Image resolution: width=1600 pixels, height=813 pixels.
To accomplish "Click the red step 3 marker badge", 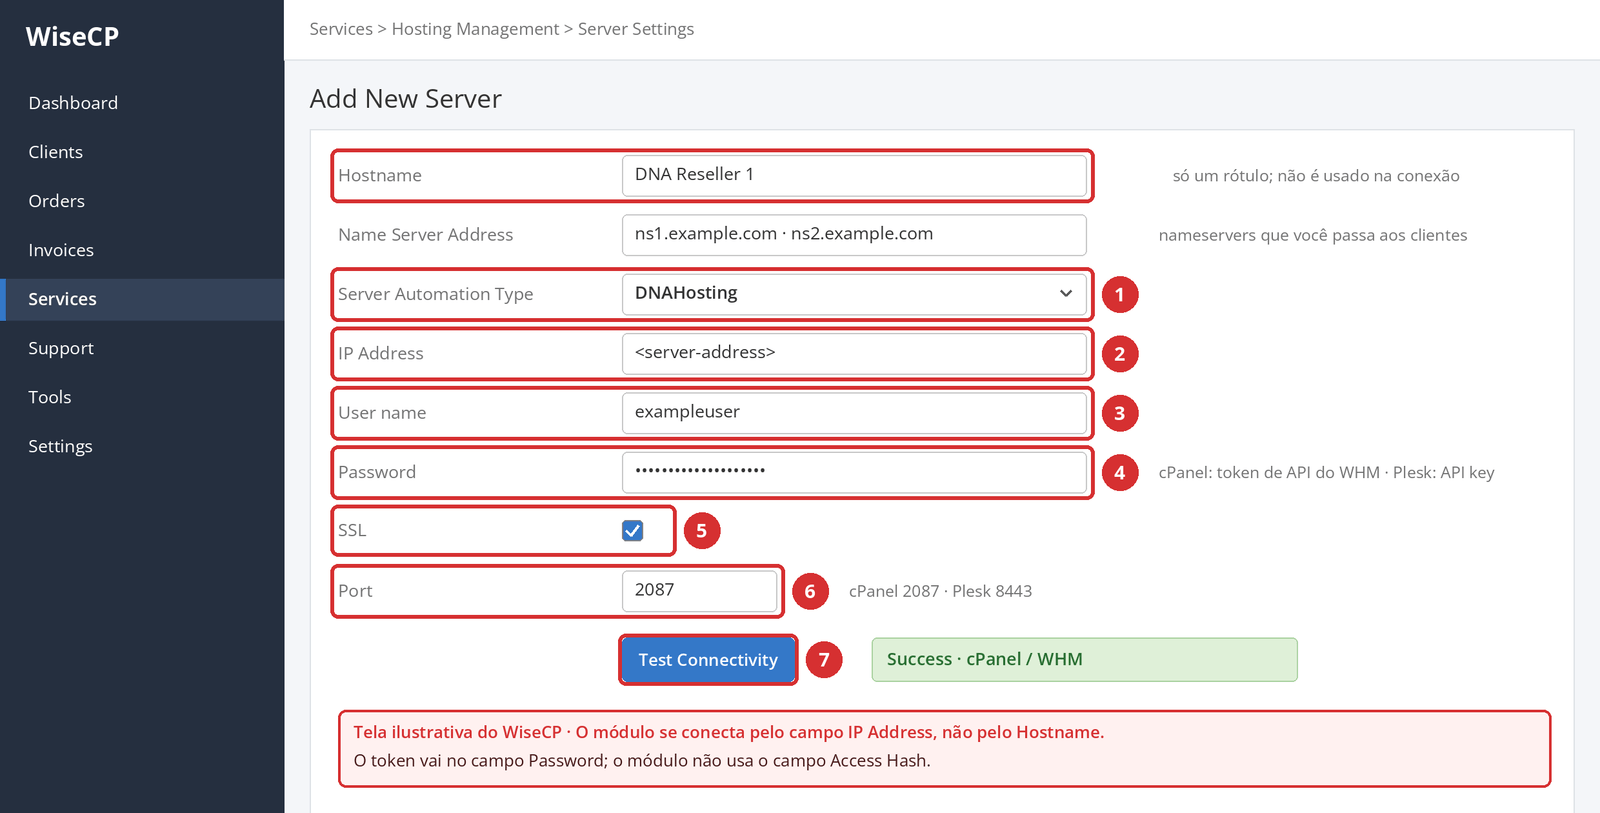I will 1120,413.
